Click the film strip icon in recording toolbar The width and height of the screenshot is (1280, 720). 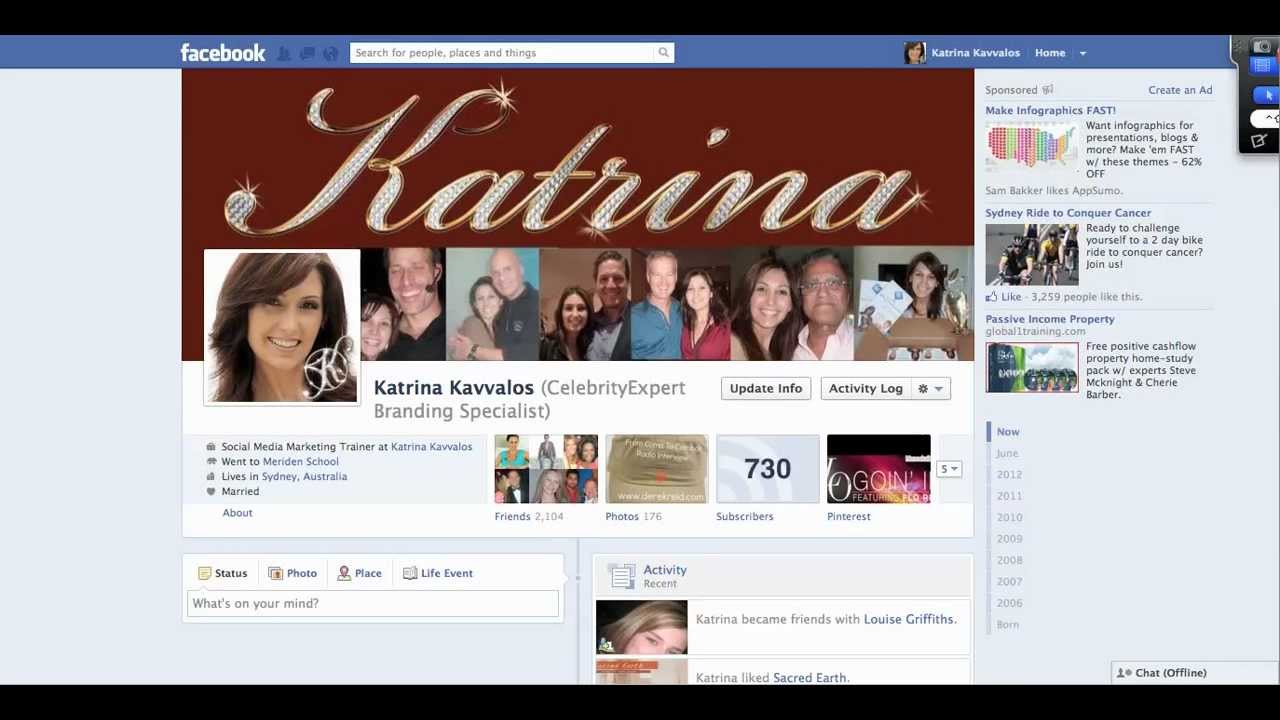tap(1262, 66)
